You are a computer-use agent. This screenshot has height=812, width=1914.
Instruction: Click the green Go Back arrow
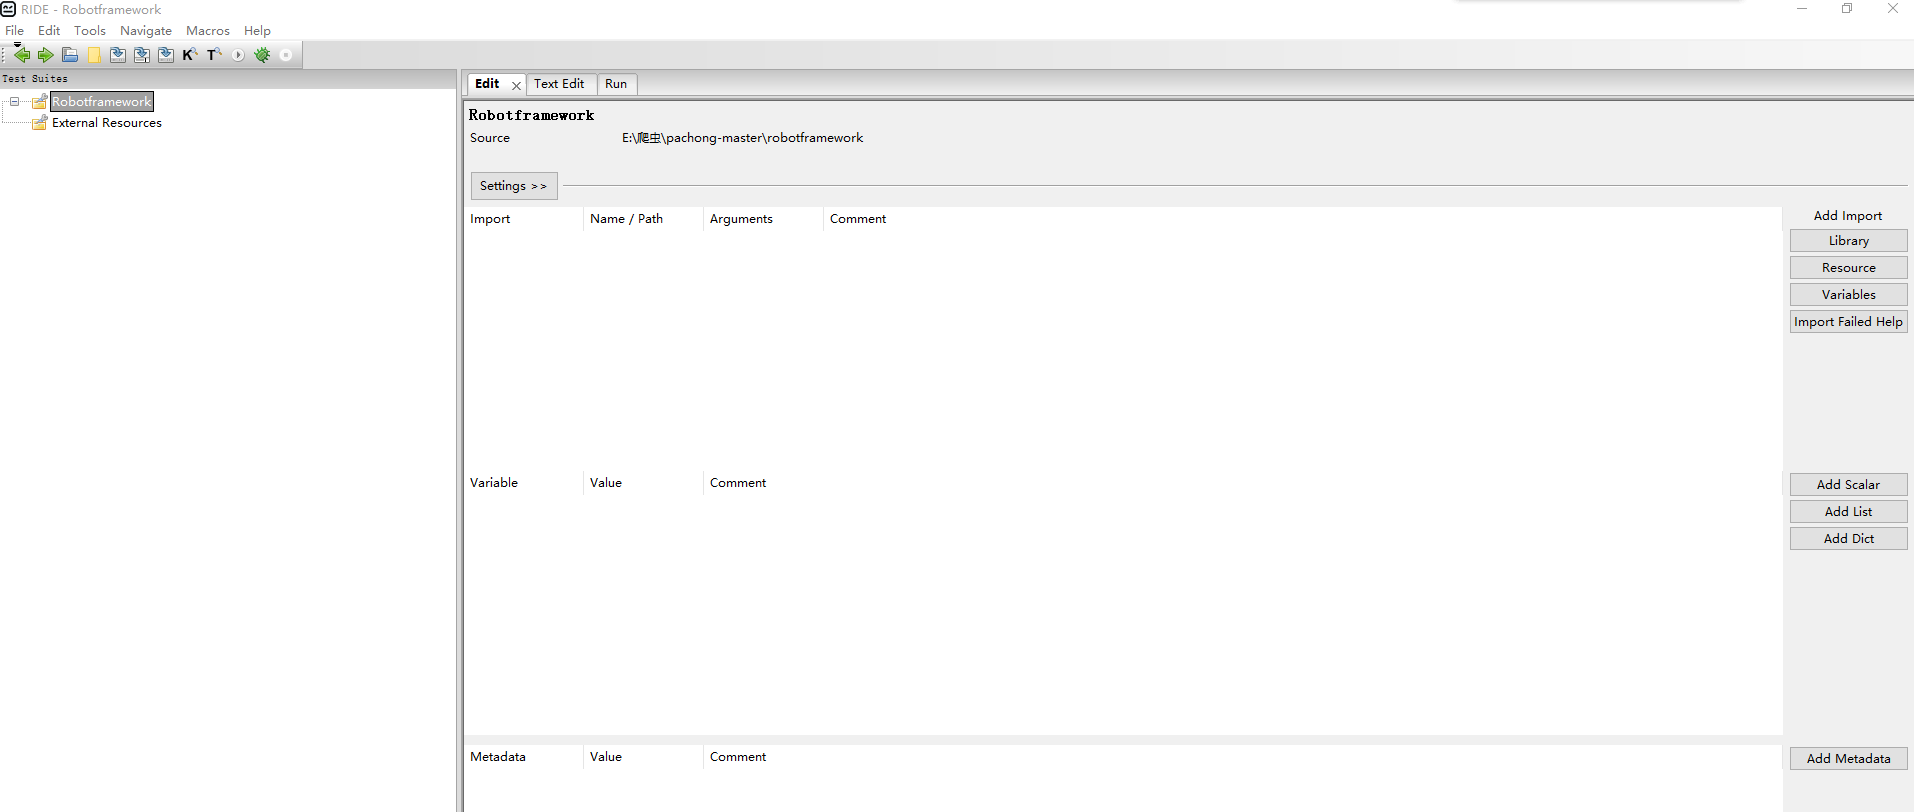tap(21, 55)
